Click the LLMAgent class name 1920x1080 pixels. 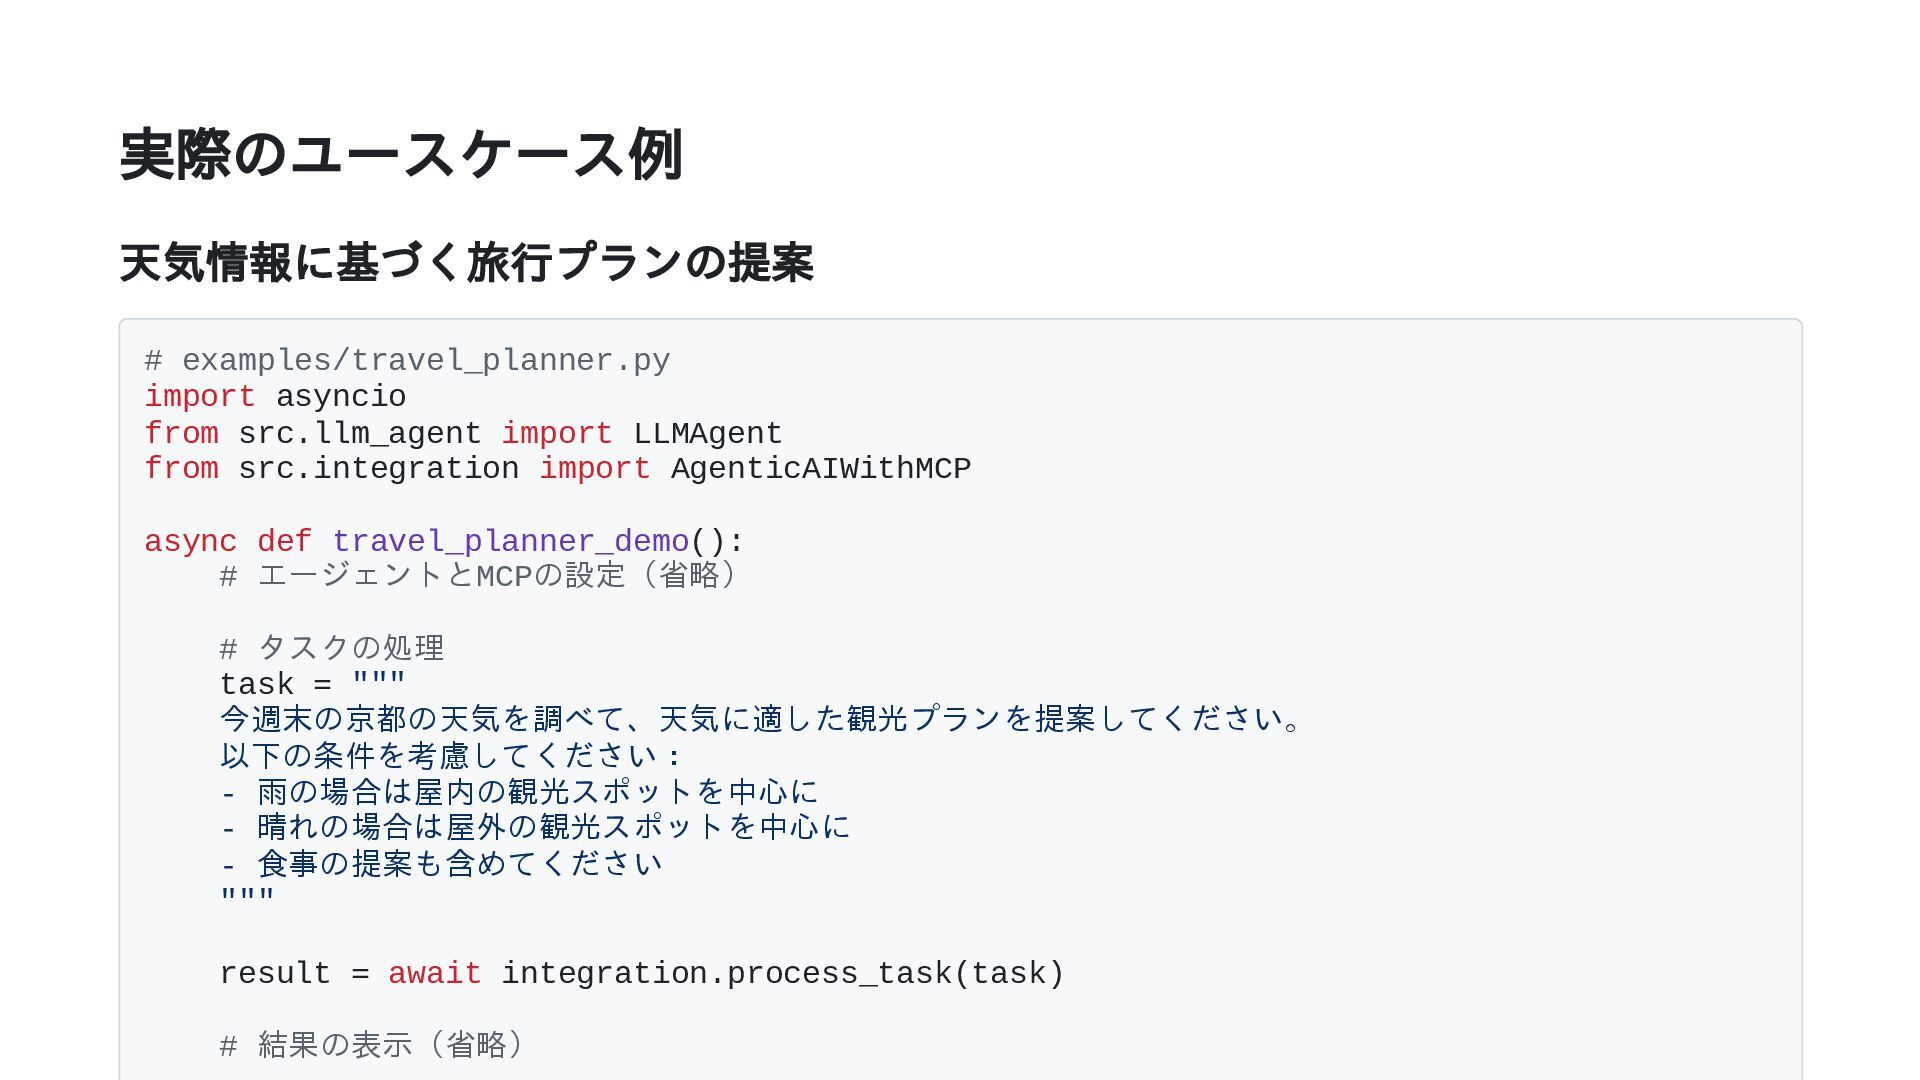click(707, 434)
